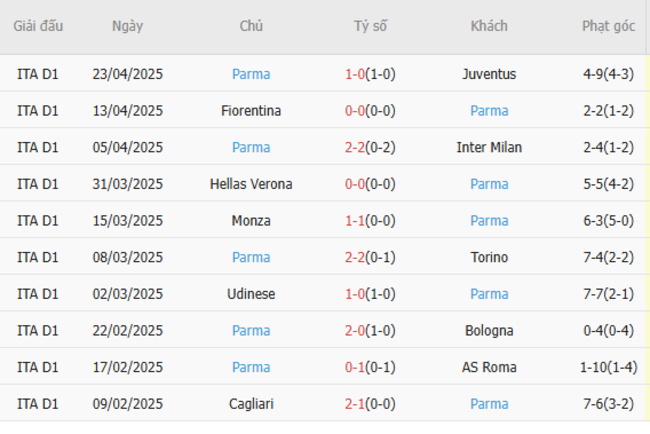650x434 pixels.
Task: Open Juventus team link
Action: pos(489,74)
